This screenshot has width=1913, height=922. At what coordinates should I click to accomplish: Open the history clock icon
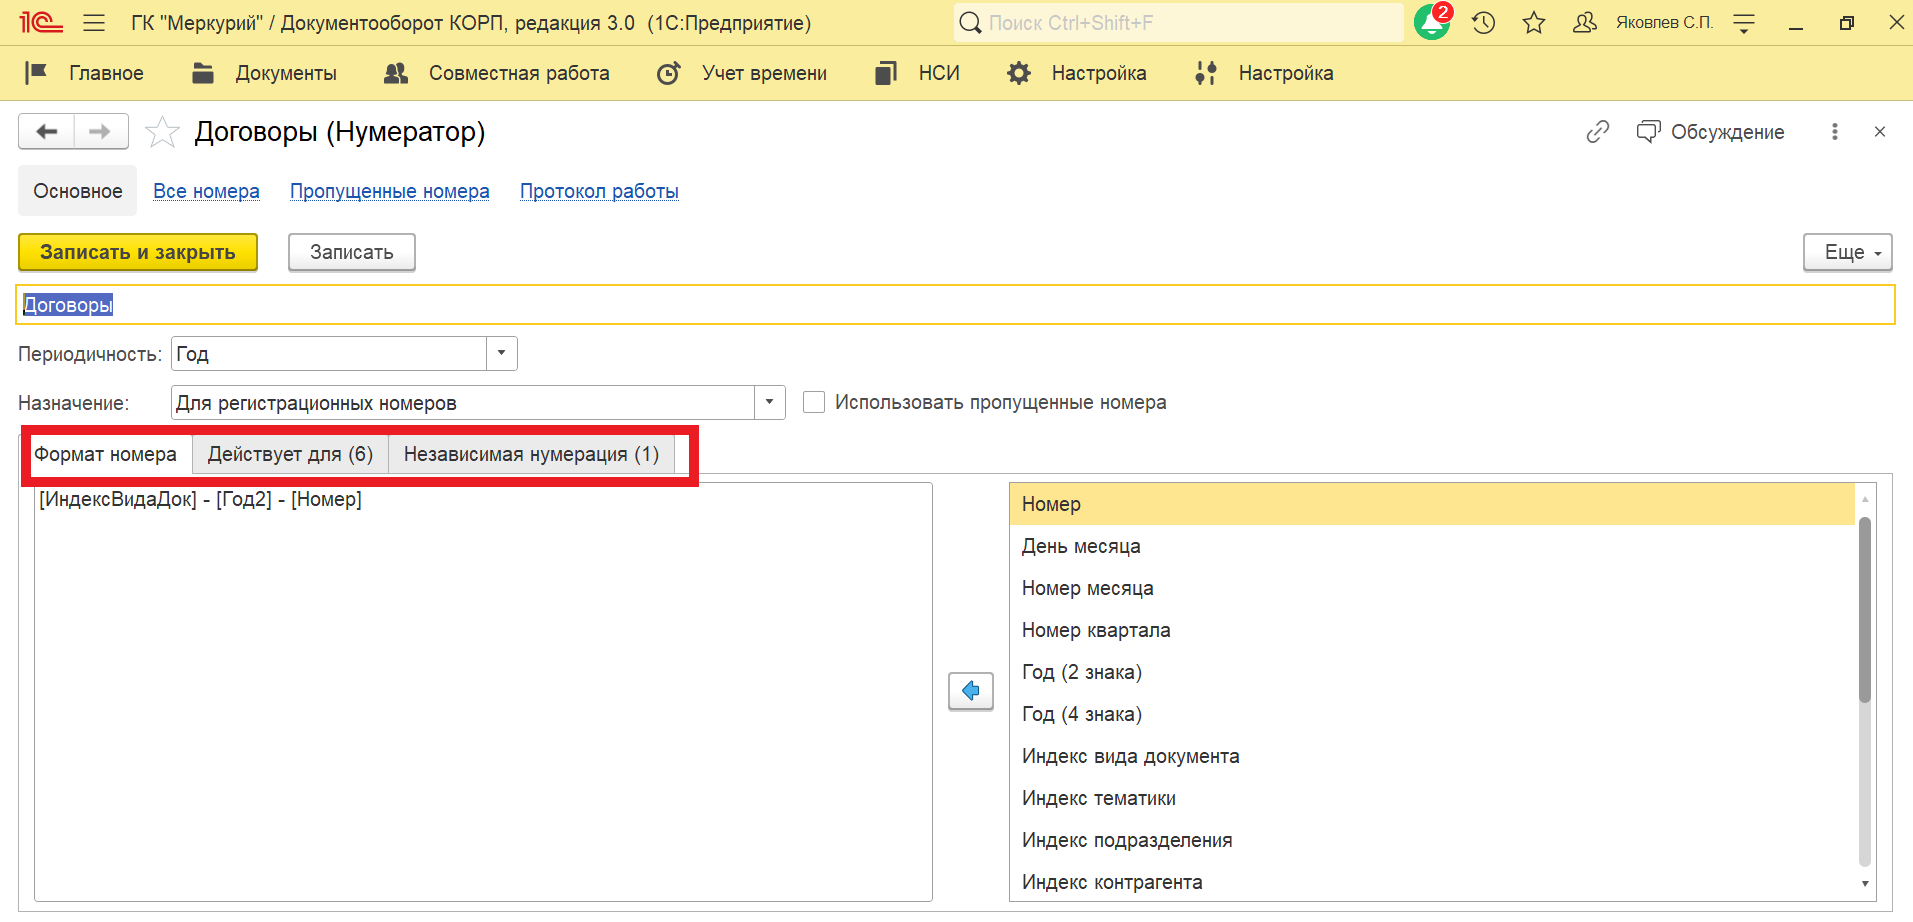pyautogui.click(x=1484, y=22)
